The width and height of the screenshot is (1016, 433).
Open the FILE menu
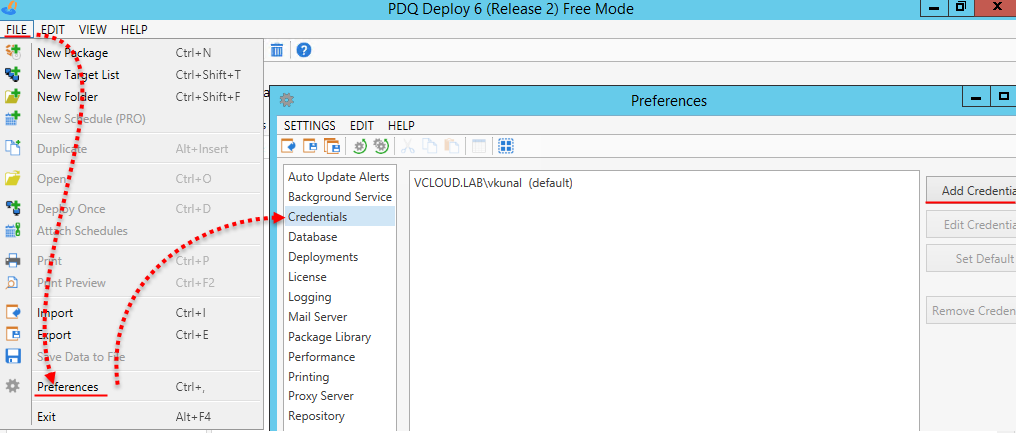pyautogui.click(x=16, y=30)
